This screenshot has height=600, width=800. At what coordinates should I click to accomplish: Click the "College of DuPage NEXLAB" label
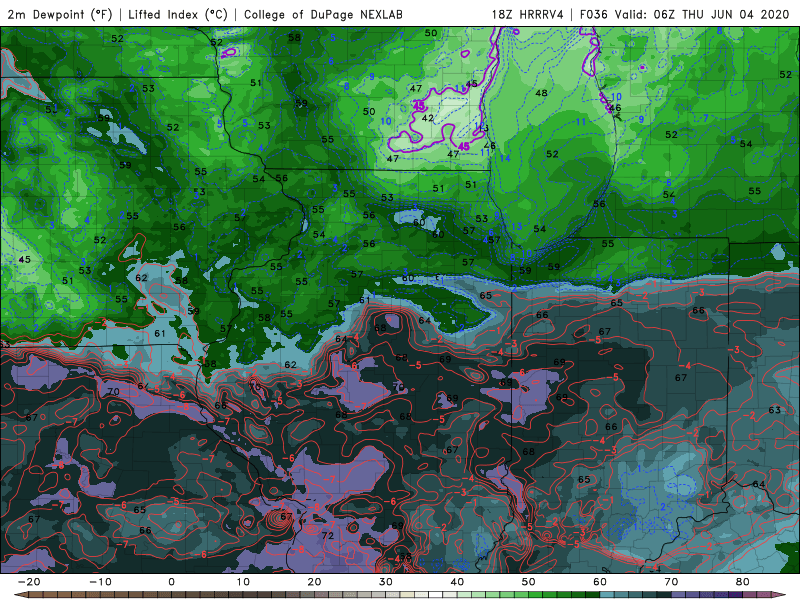pyautogui.click(x=323, y=14)
